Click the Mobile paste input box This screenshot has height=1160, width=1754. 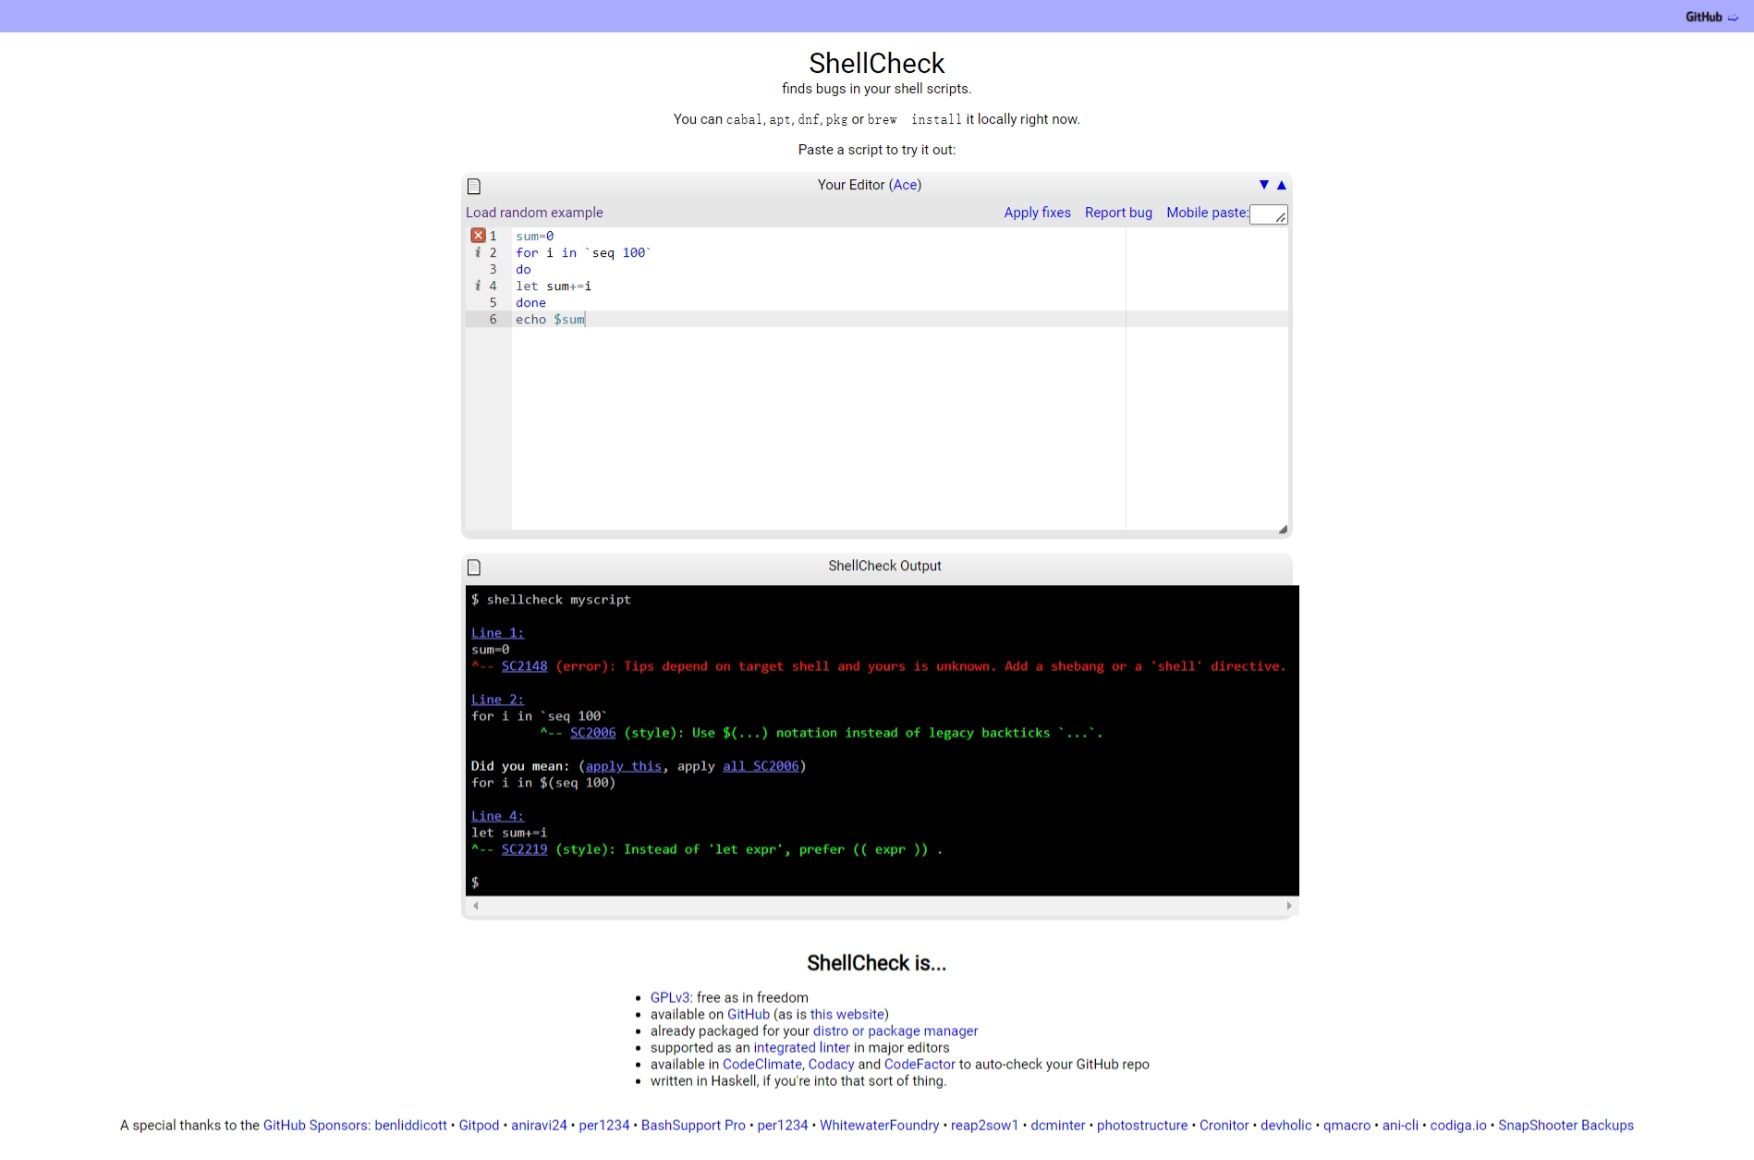1268,214
